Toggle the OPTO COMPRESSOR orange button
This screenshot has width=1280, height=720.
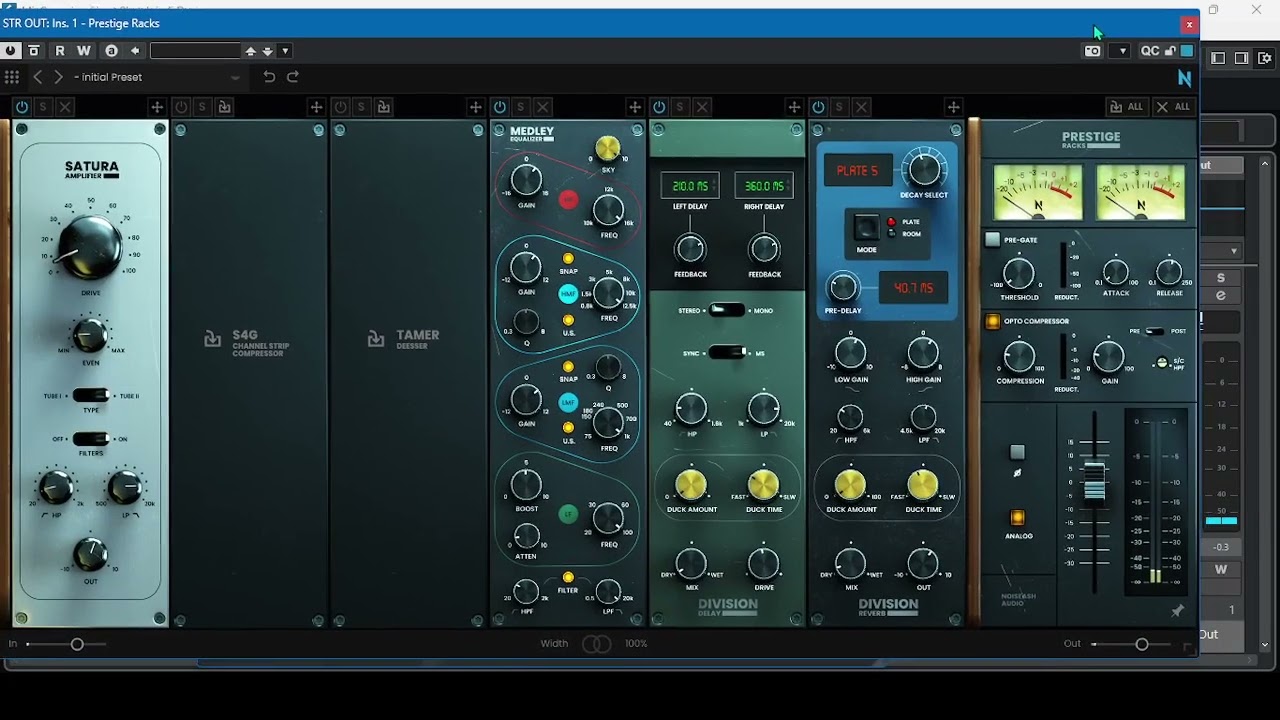coord(992,322)
